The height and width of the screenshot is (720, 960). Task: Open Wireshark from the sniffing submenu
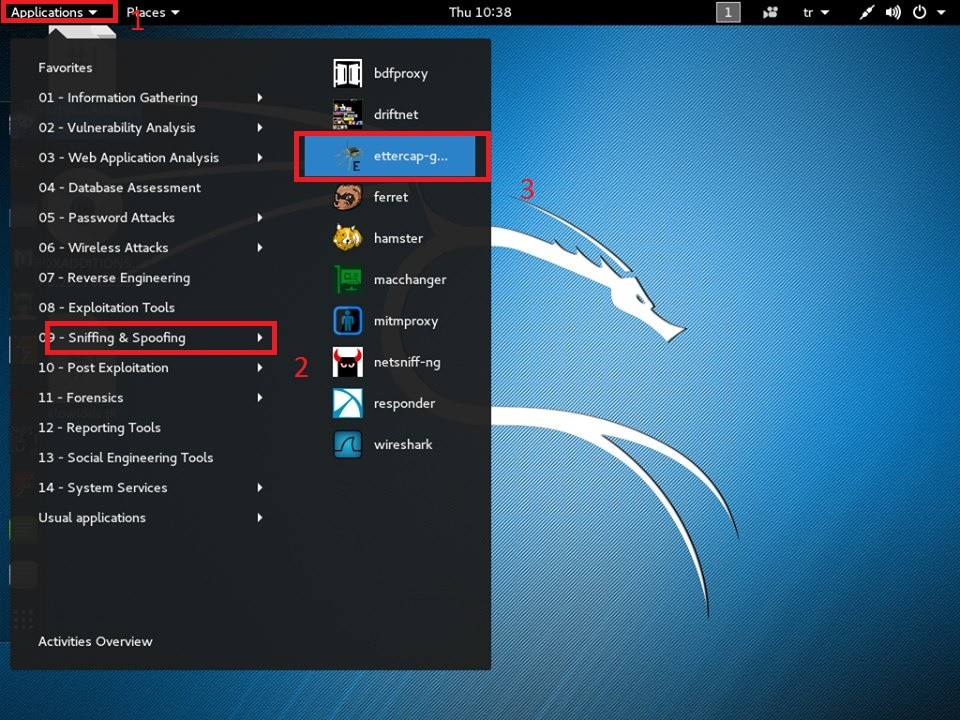(347, 444)
